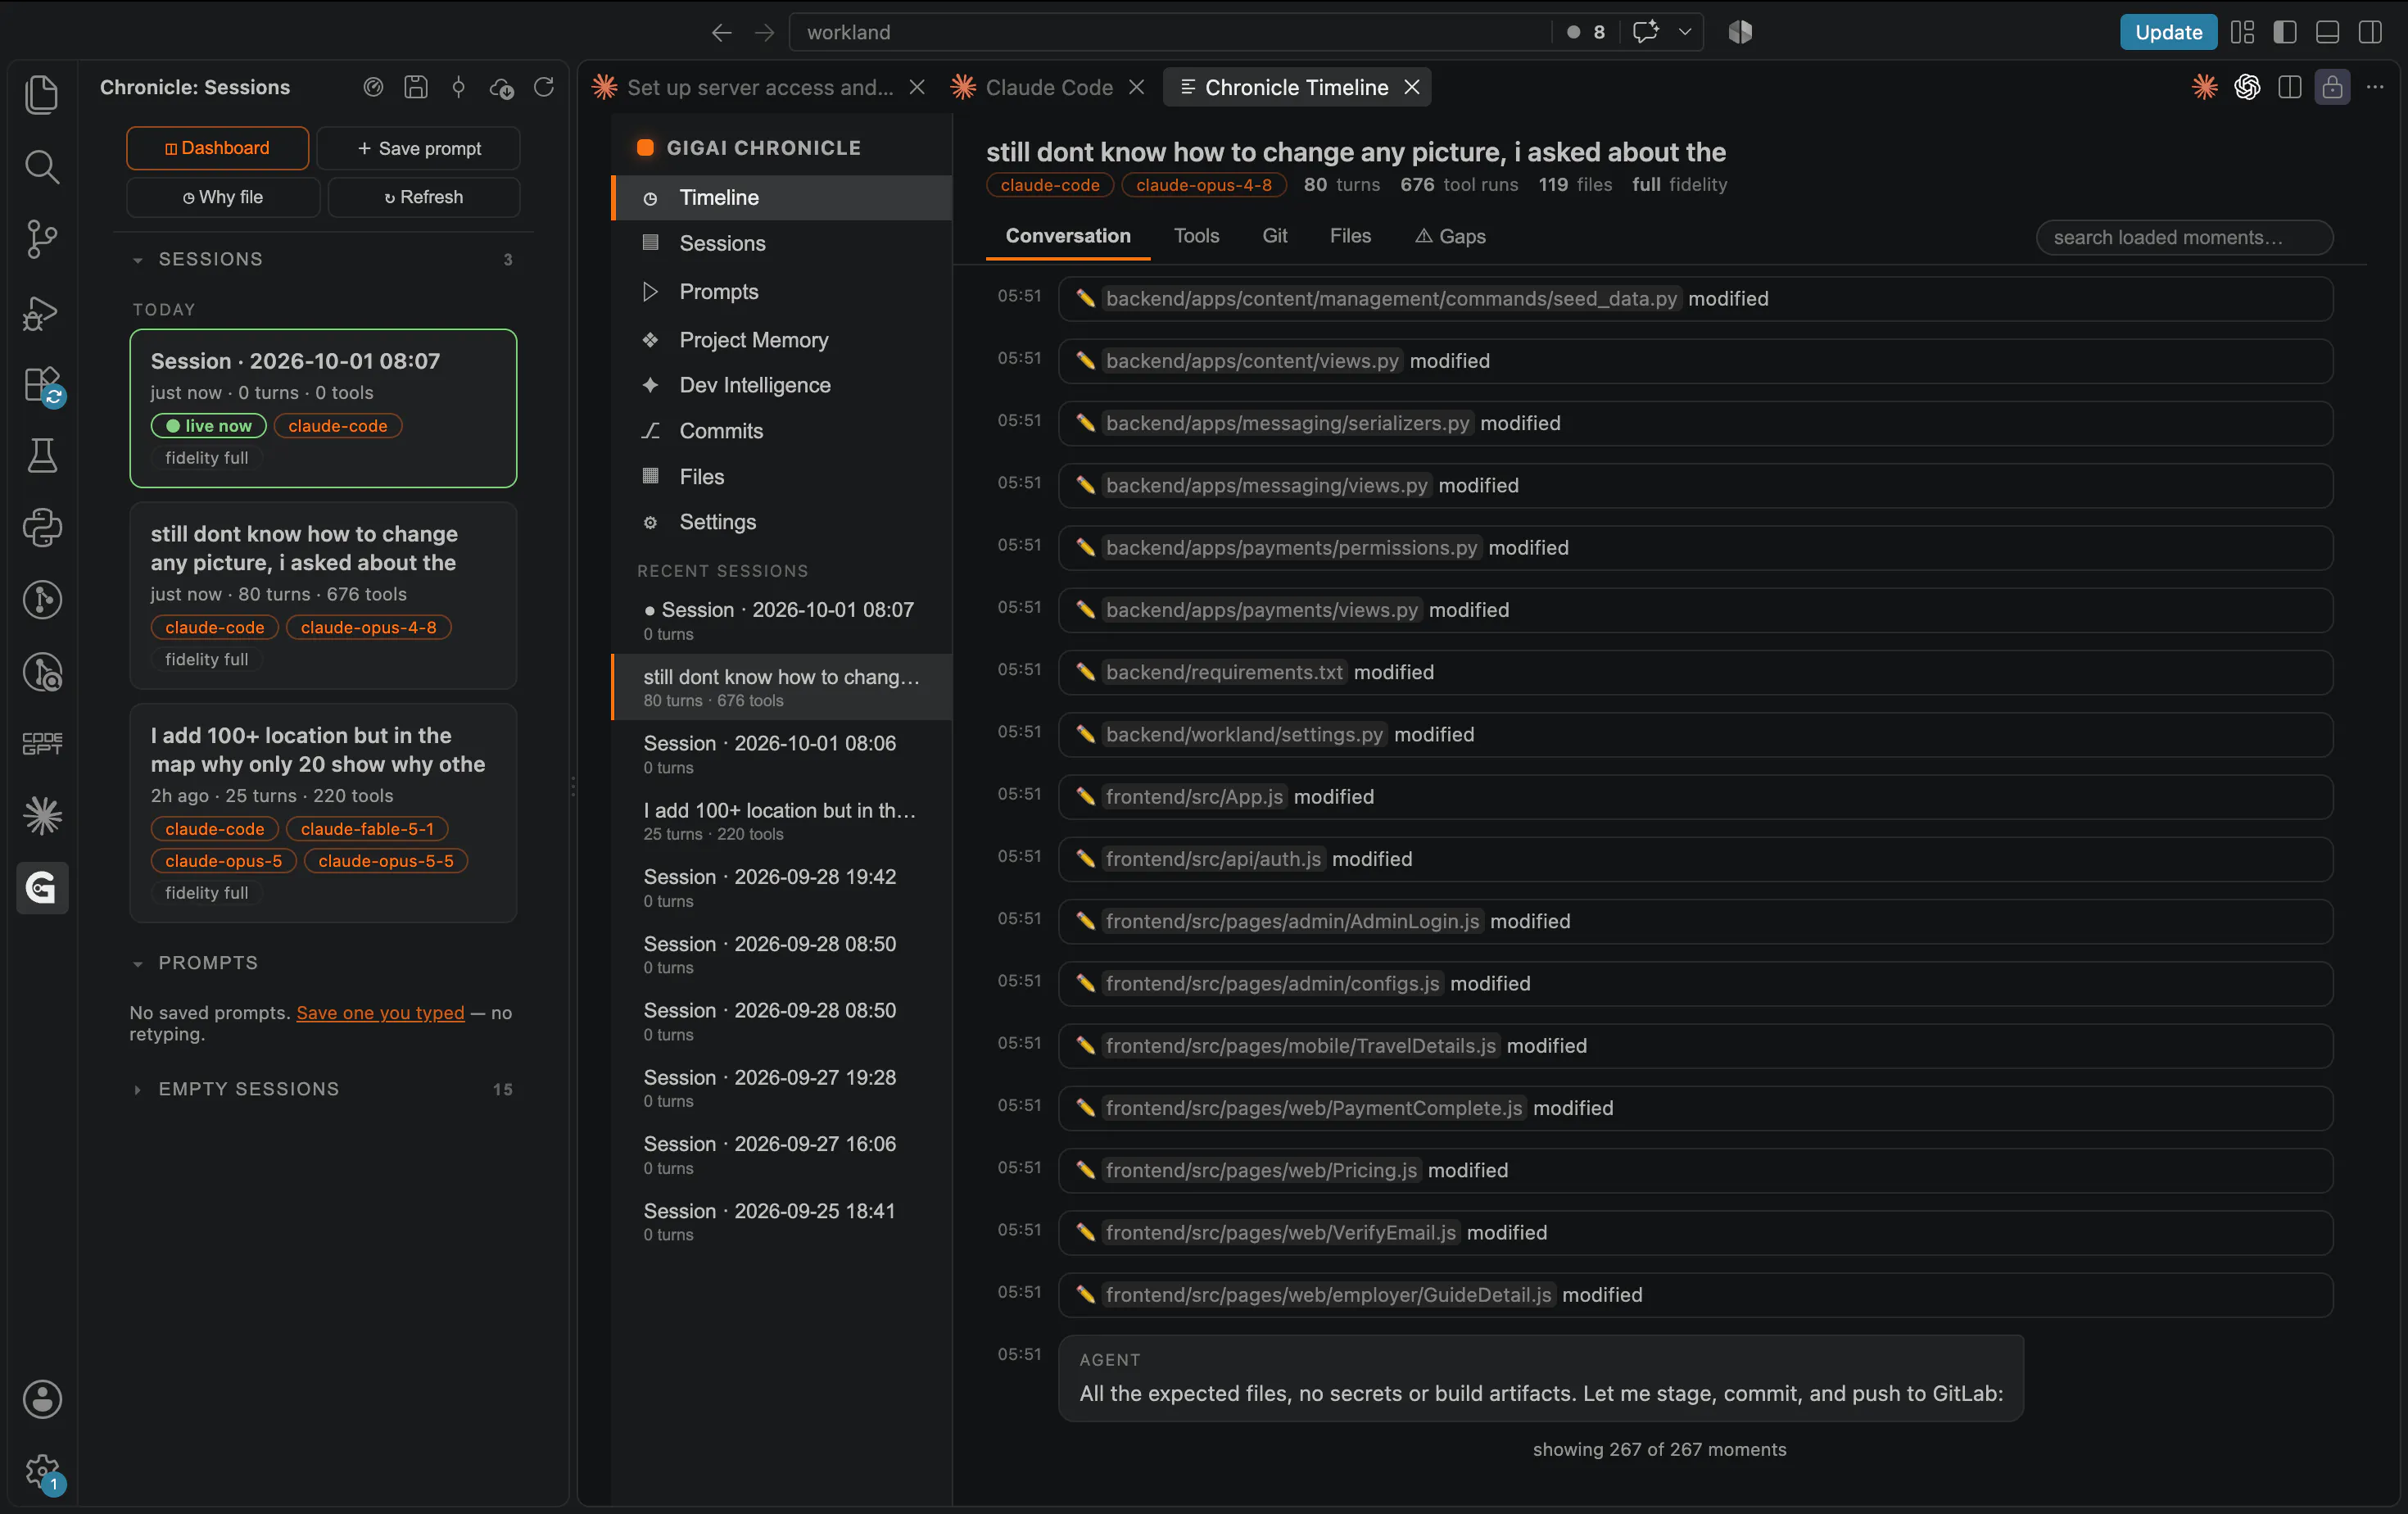Switch to the Git tab
This screenshot has width=2408, height=1514.
point(1274,236)
